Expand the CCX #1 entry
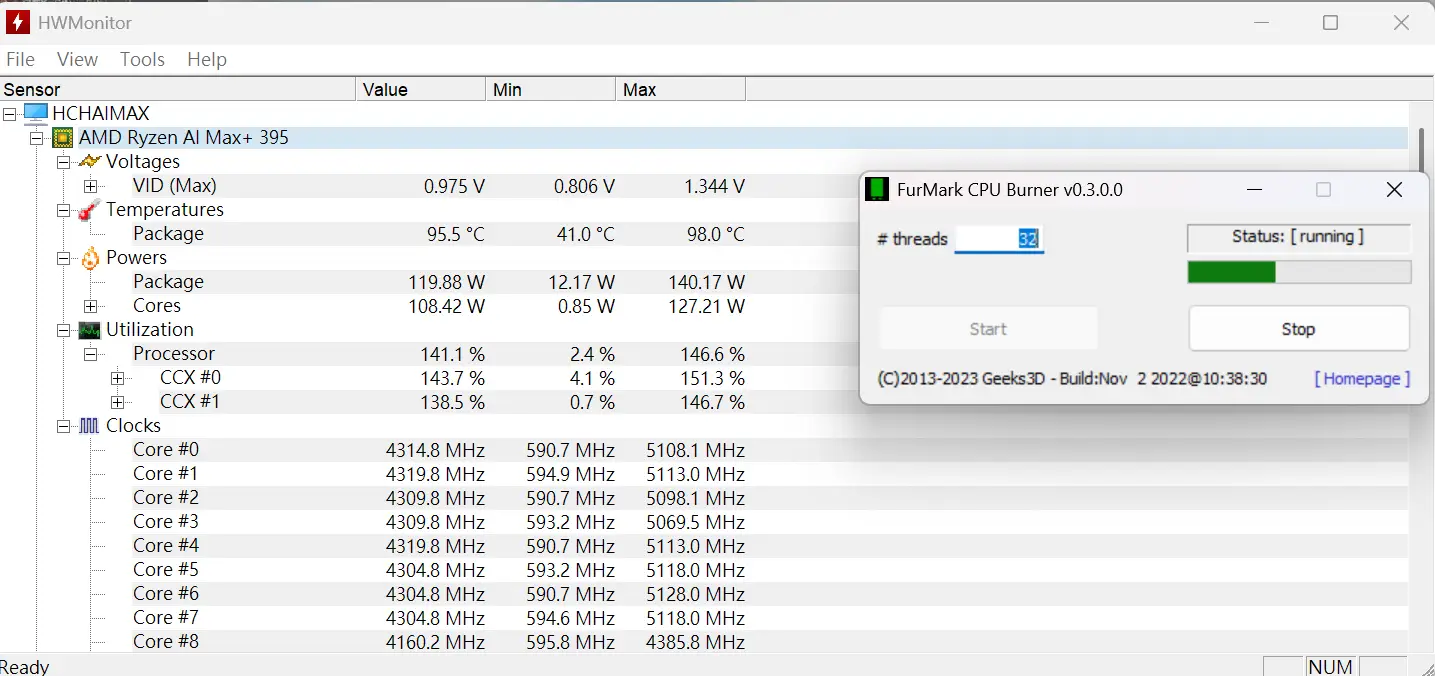Viewport: 1435px width, 676px height. coord(117,402)
